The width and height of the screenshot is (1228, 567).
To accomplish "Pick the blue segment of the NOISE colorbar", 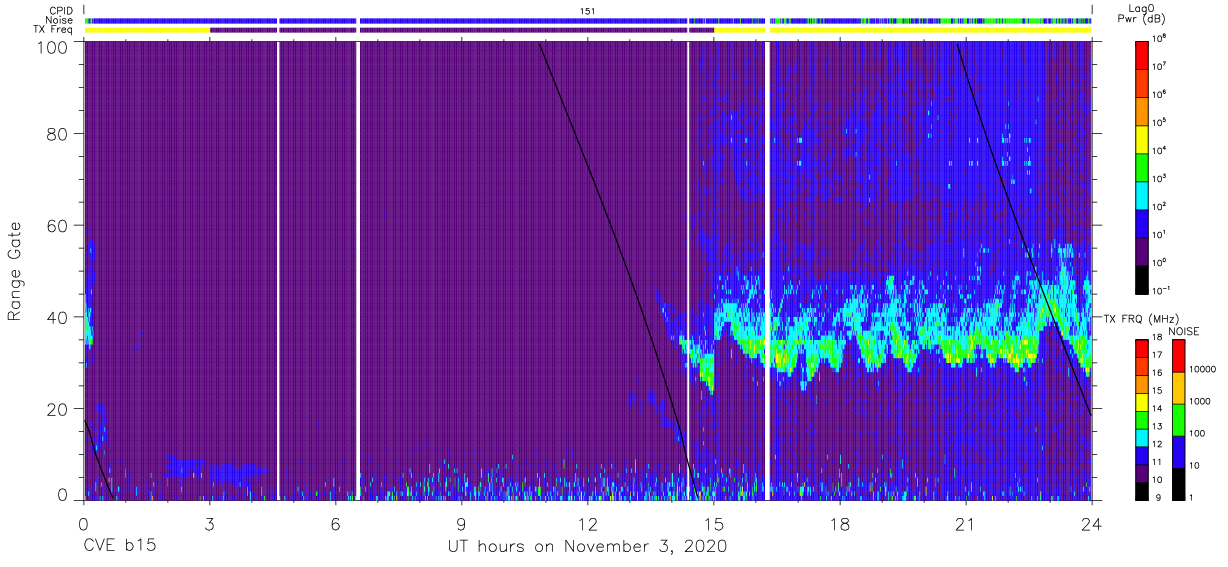I will click(1177, 450).
